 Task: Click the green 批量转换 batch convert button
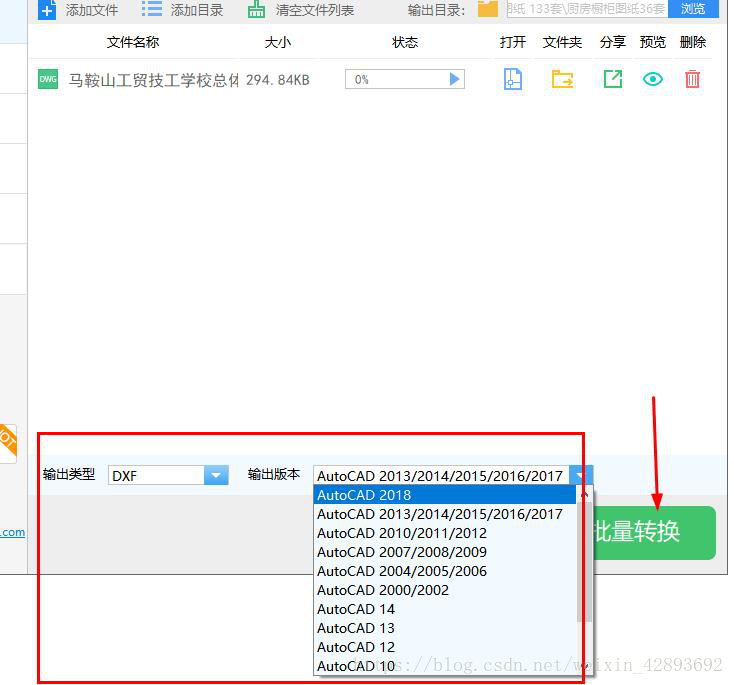coord(654,532)
